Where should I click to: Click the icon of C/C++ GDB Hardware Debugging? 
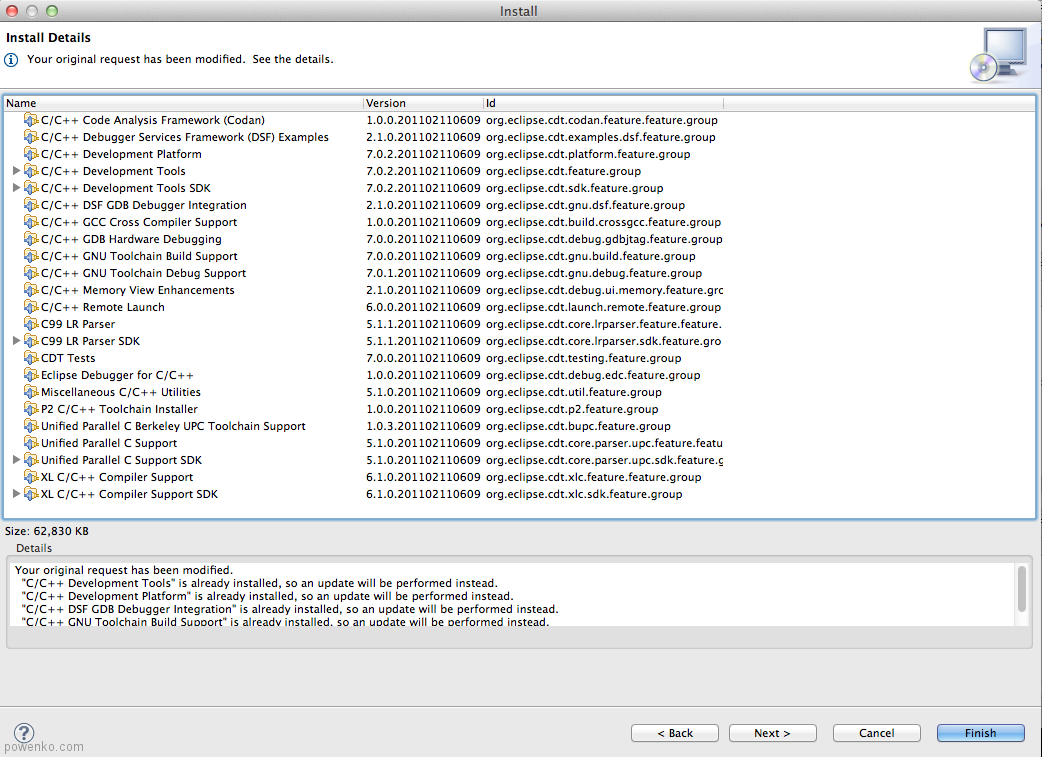coord(31,239)
